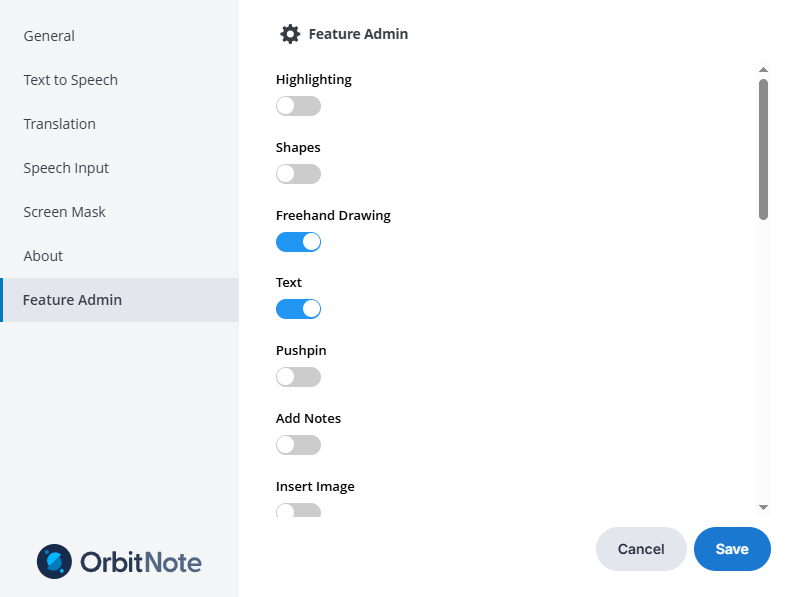Turn on the Add Notes toggle
Screen dimensions: 796x597
pos(298,445)
